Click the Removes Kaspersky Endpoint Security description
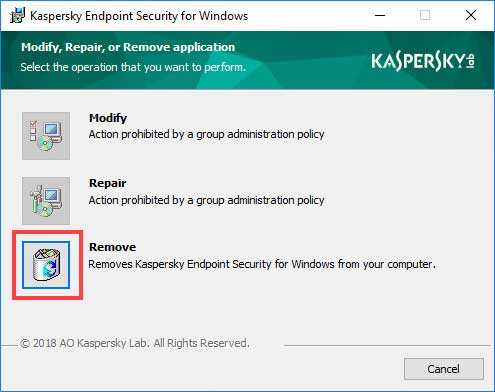The width and height of the screenshot is (495, 392). coord(262,264)
